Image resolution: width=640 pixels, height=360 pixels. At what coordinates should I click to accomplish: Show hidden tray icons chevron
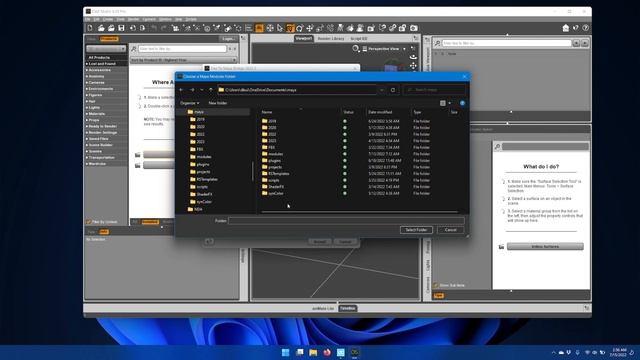pos(553,352)
